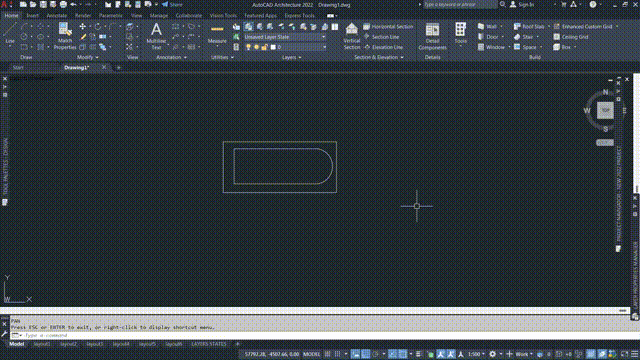
Task: Close the Drawing1 tab
Action: coord(104,67)
